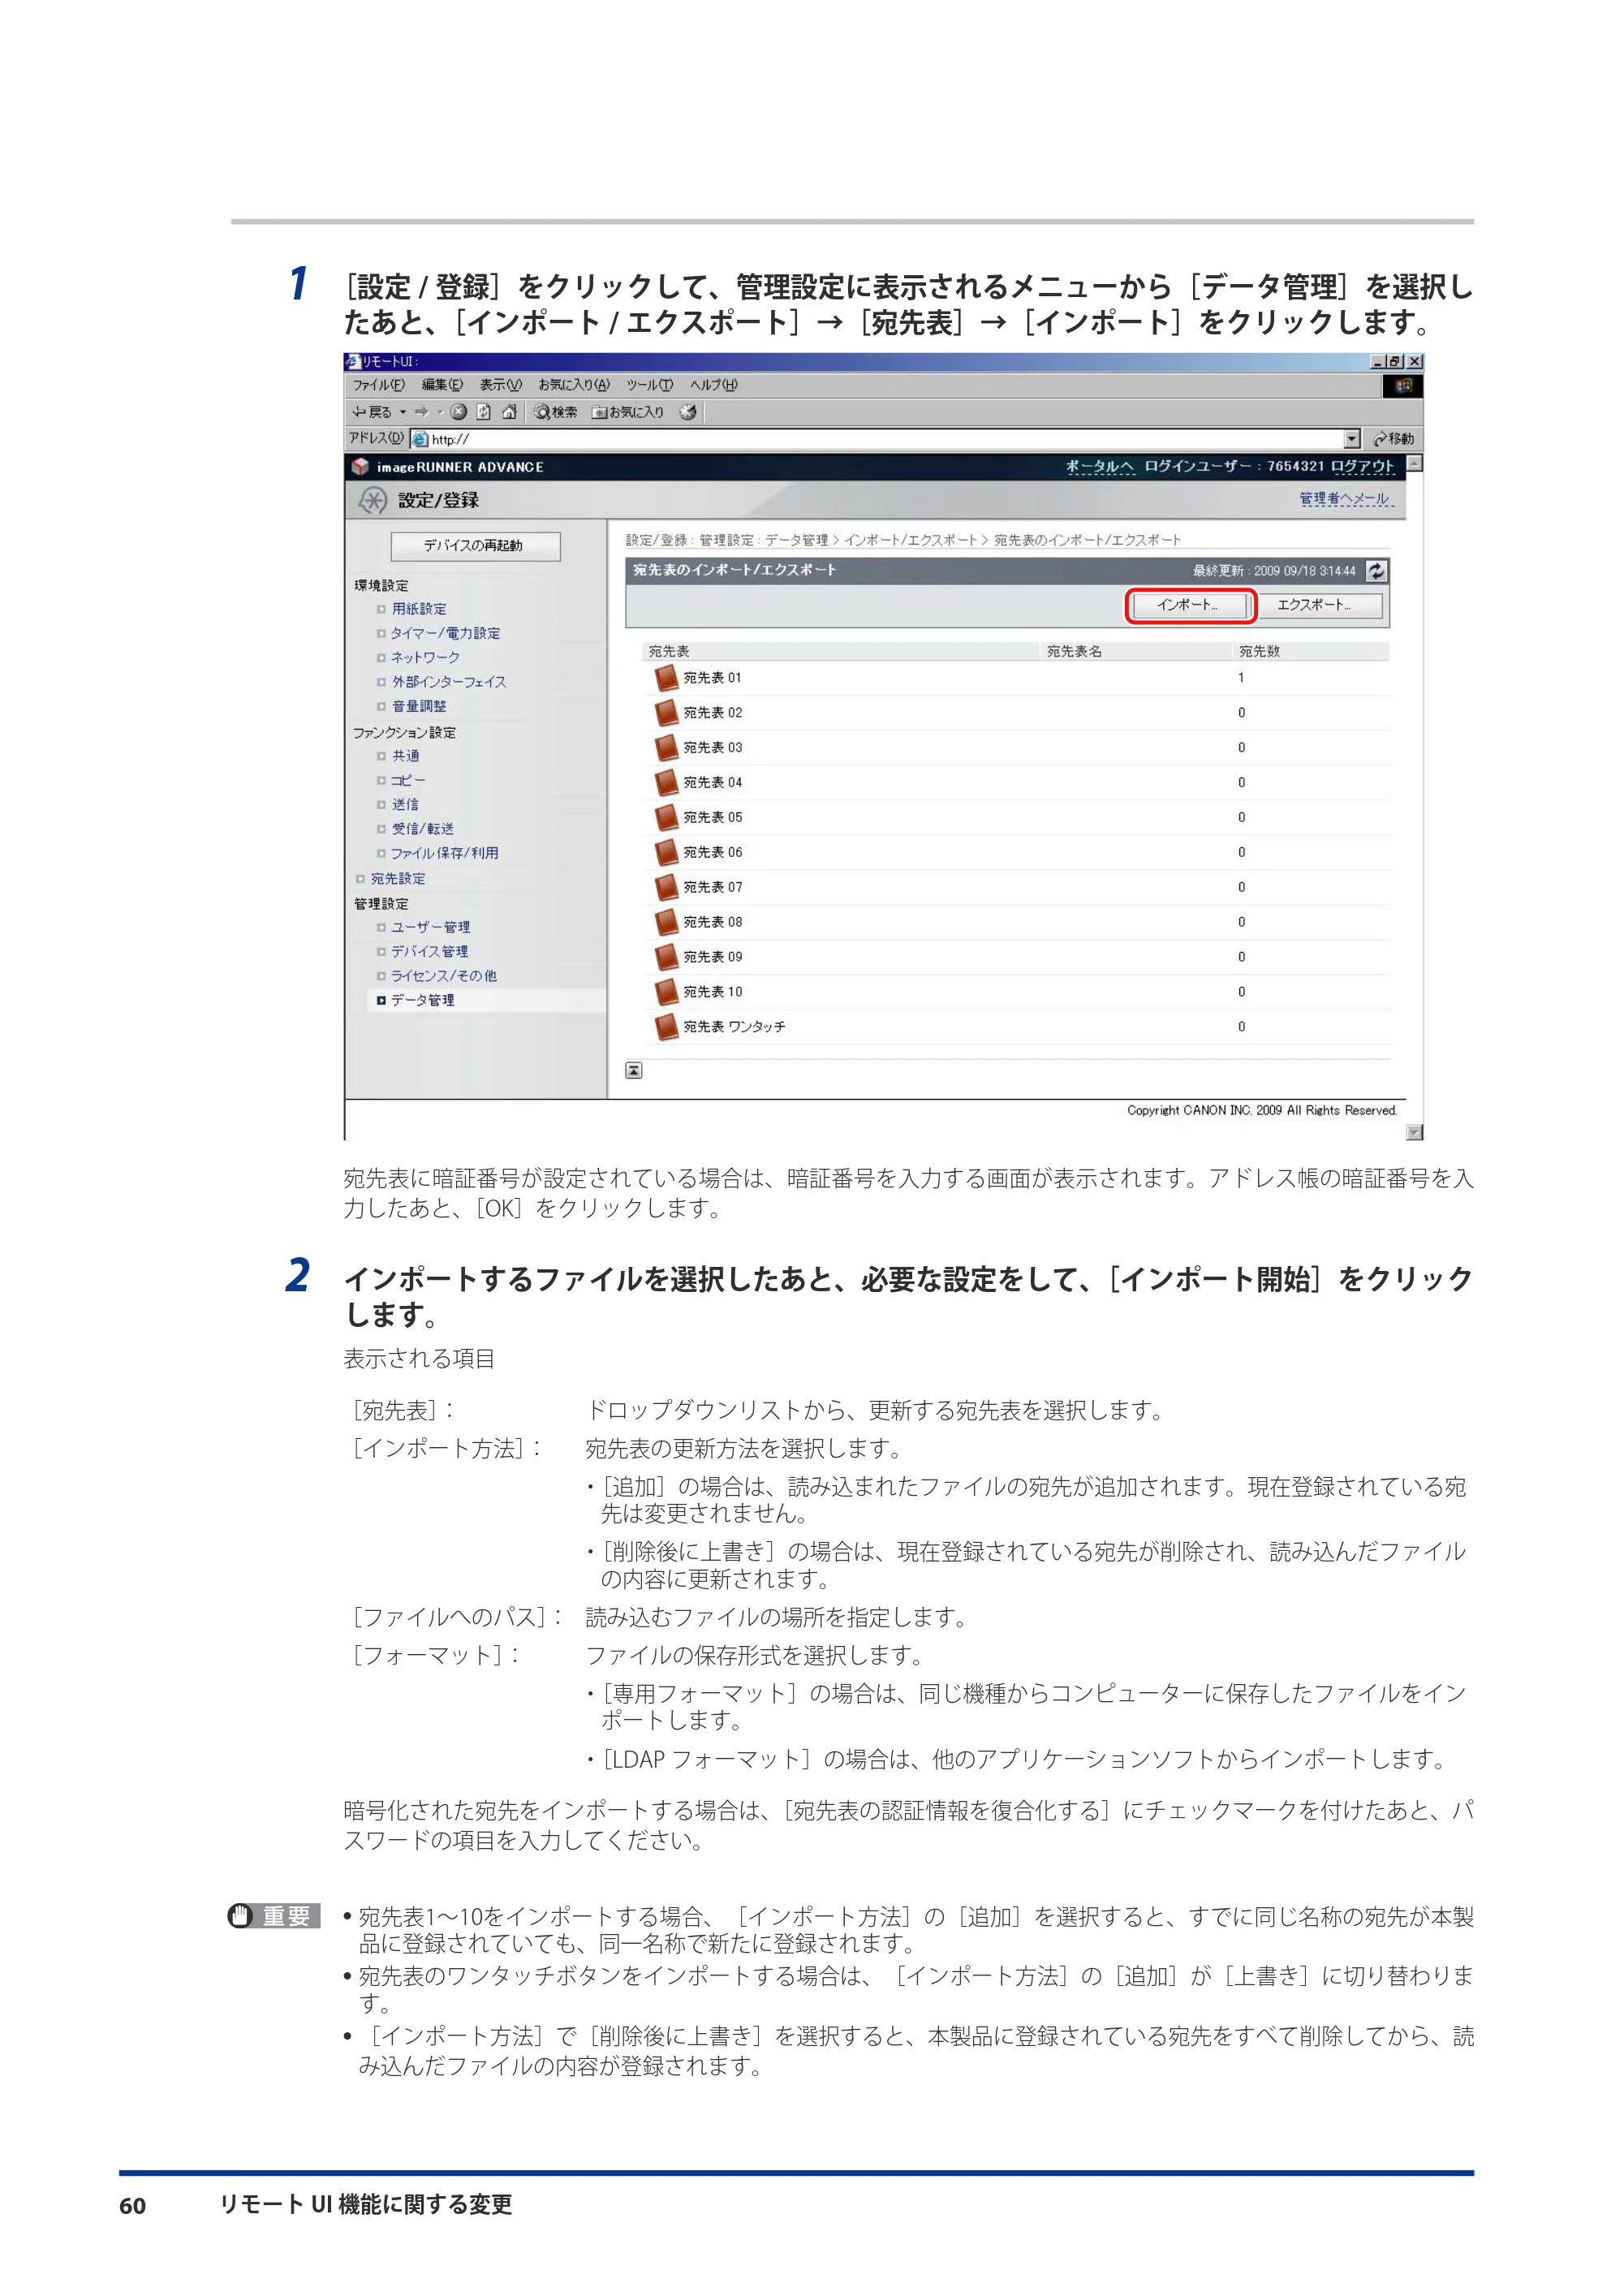Click the 宛先表 03 row text
1624x2296 pixels.
click(713, 748)
